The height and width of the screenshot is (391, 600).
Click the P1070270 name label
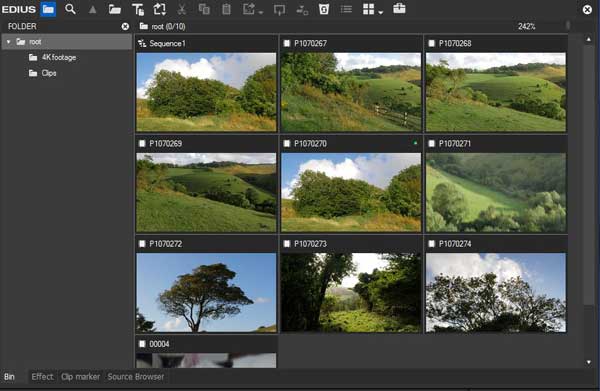click(x=310, y=143)
